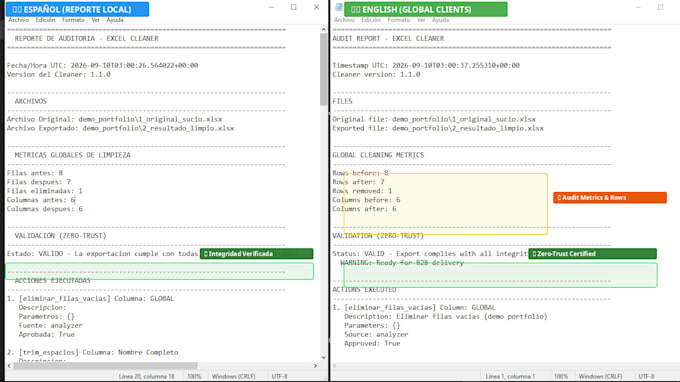Click the 'Columns before: 6' line
Screen dimensions: 680x382
366,200
